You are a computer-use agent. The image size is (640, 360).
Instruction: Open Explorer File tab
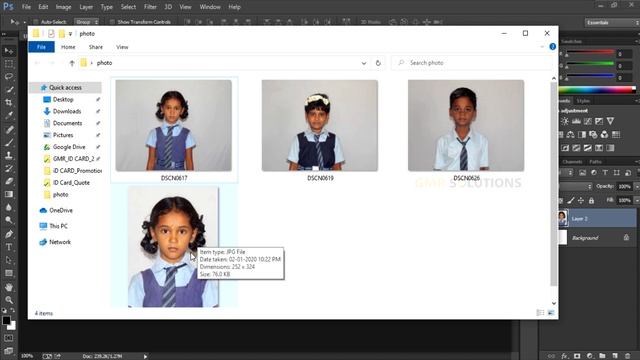[x=41, y=47]
